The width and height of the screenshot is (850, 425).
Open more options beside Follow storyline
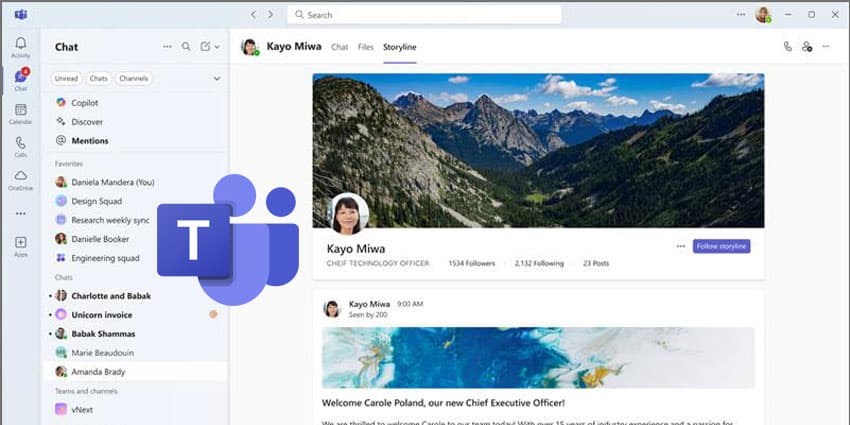[x=681, y=246]
